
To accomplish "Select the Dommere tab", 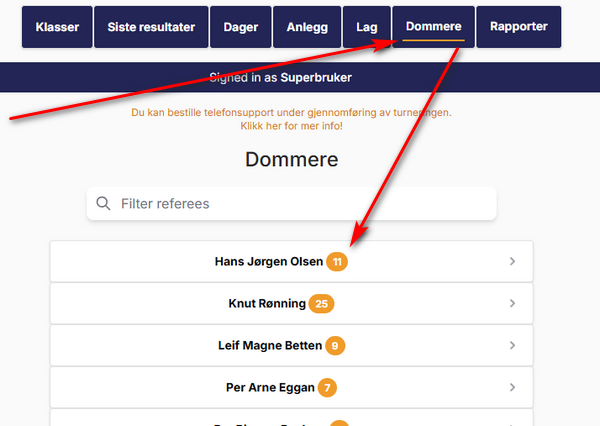I will (x=434, y=27).
